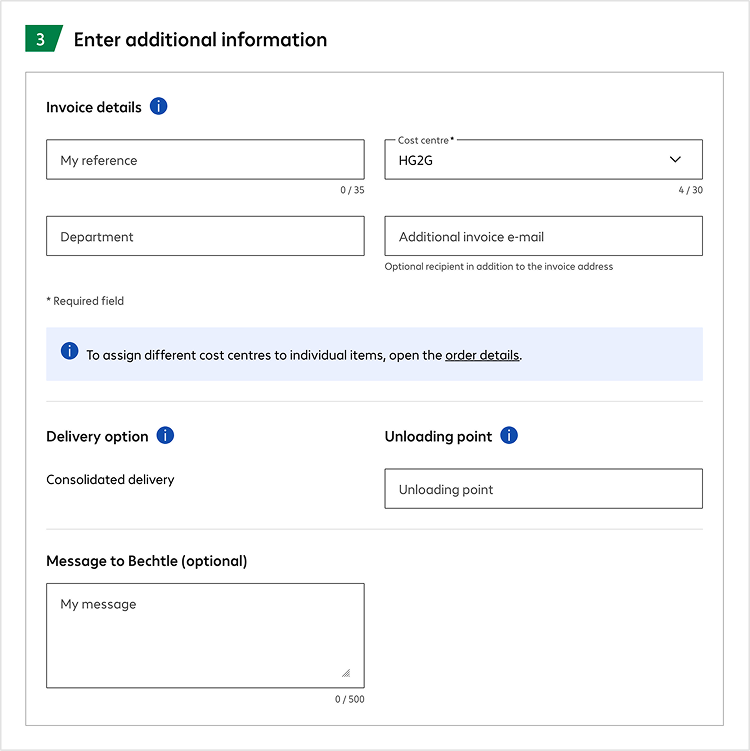Viewport: 750px width, 751px height.
Task: Focus the My reference input field
Action: (x=205, y=160)
